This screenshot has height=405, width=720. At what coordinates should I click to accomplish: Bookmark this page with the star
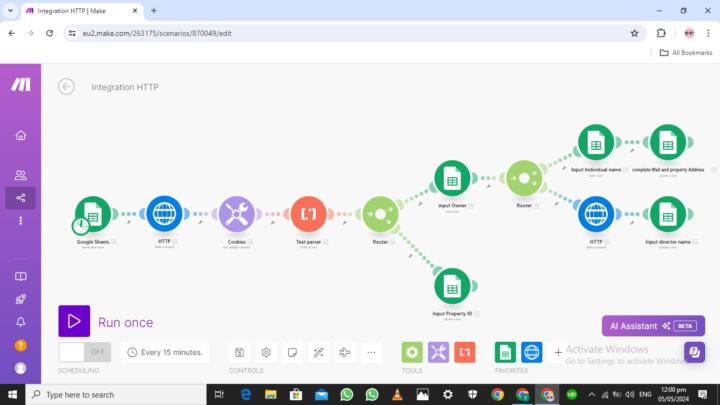(635, 33)
